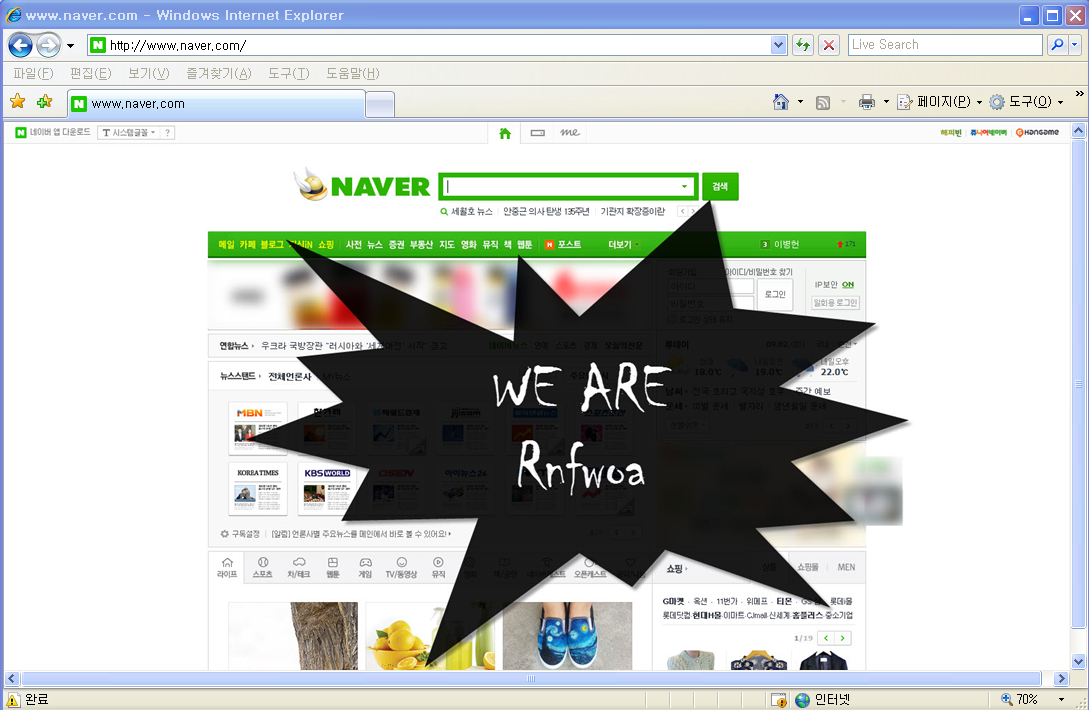
Task: Click the RSS feeds toolbar icon
Action: pyautogui.click(x=823, y=103)
